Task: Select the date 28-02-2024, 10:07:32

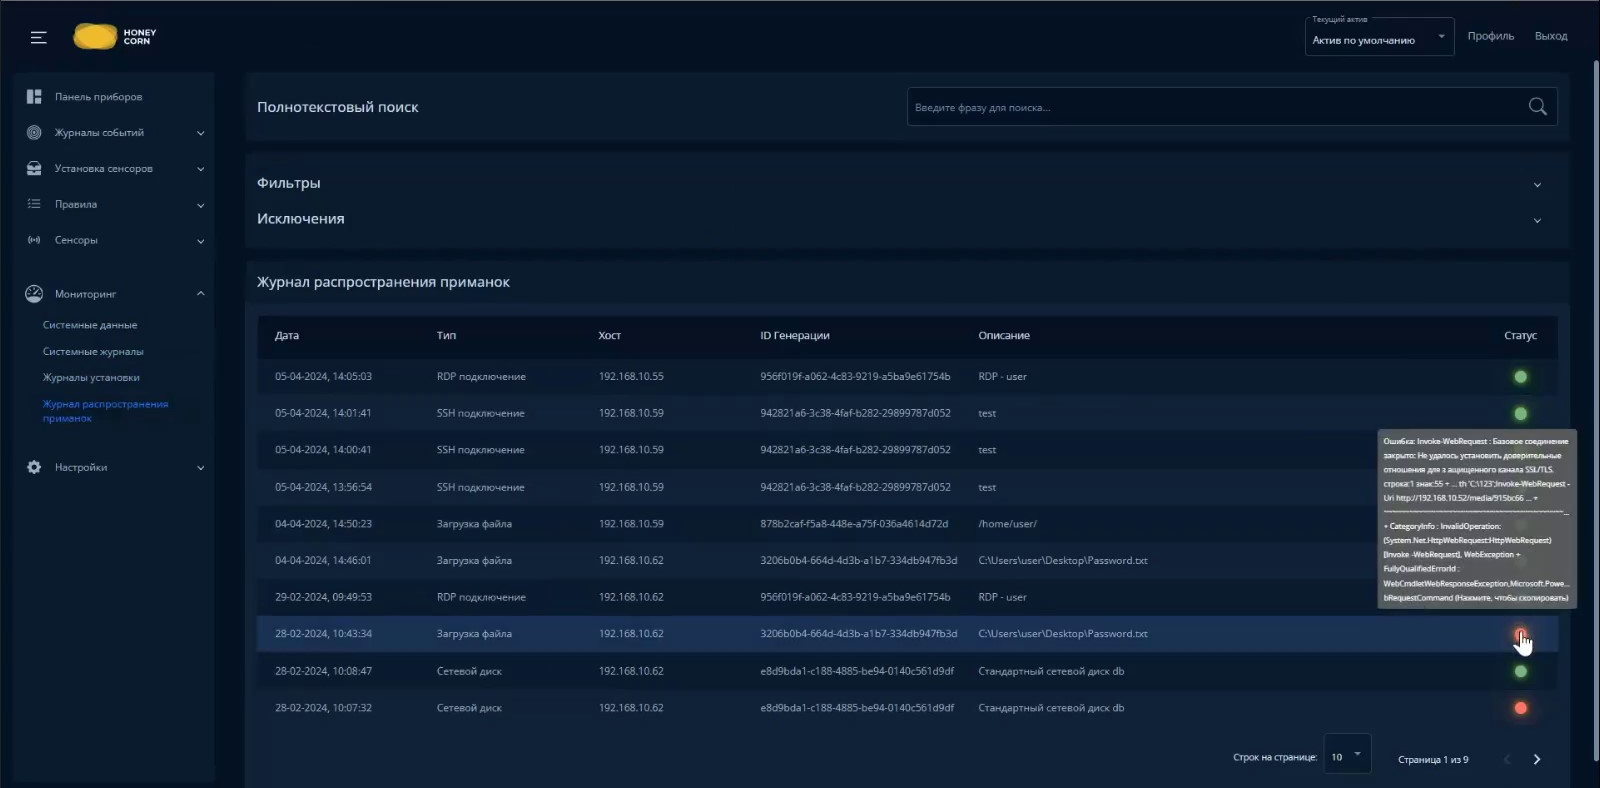Action: click(323, 708)
